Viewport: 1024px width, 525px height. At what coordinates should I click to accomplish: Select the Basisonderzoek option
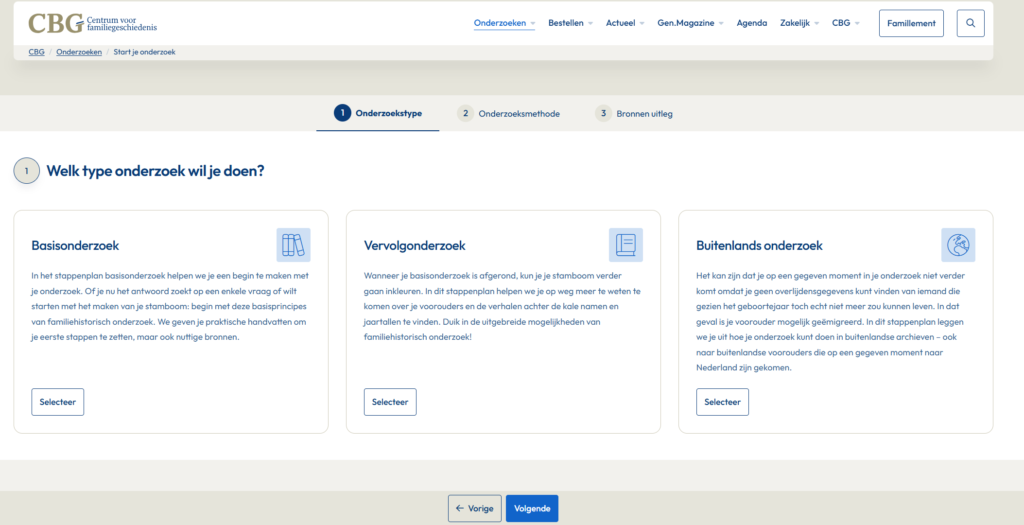click(58, 402)
